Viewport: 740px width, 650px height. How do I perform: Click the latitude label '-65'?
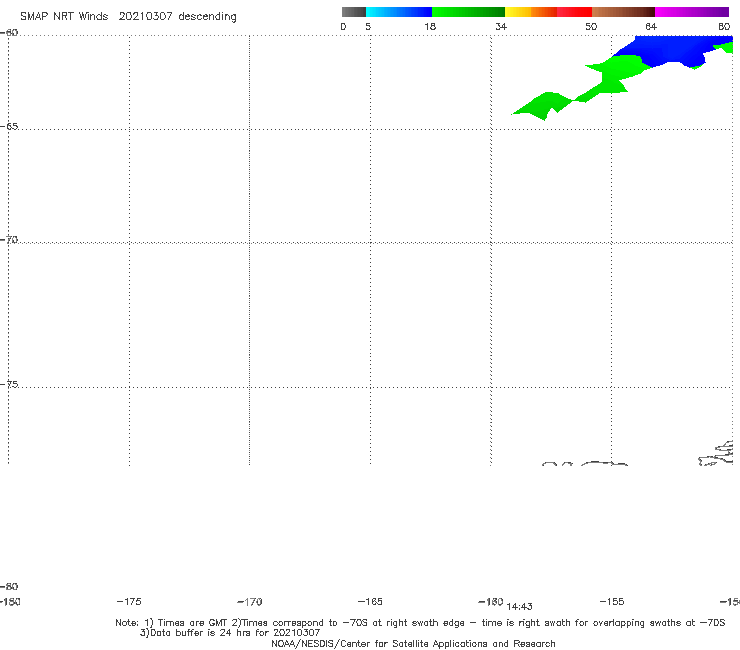pos(9,127)
